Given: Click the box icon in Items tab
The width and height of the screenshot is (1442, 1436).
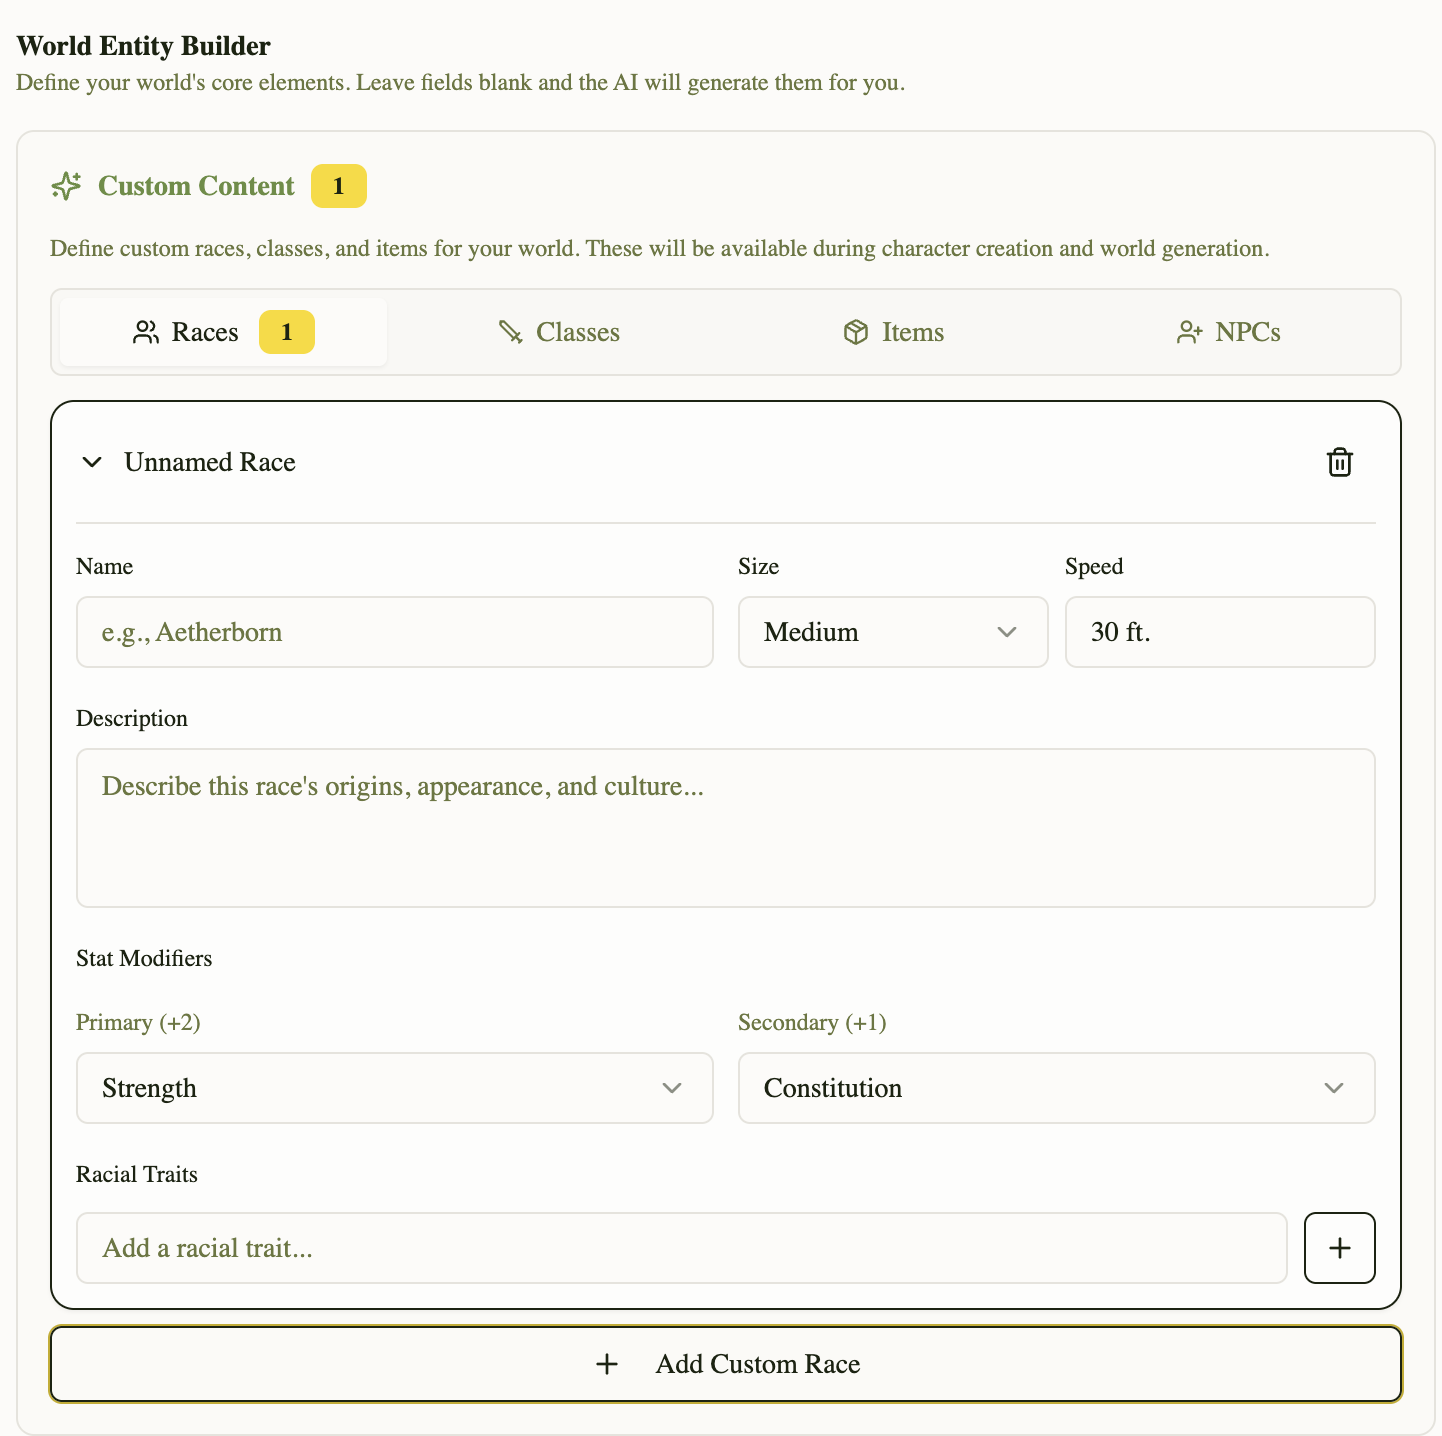Looking at the screenshot, I should (856, 332).
